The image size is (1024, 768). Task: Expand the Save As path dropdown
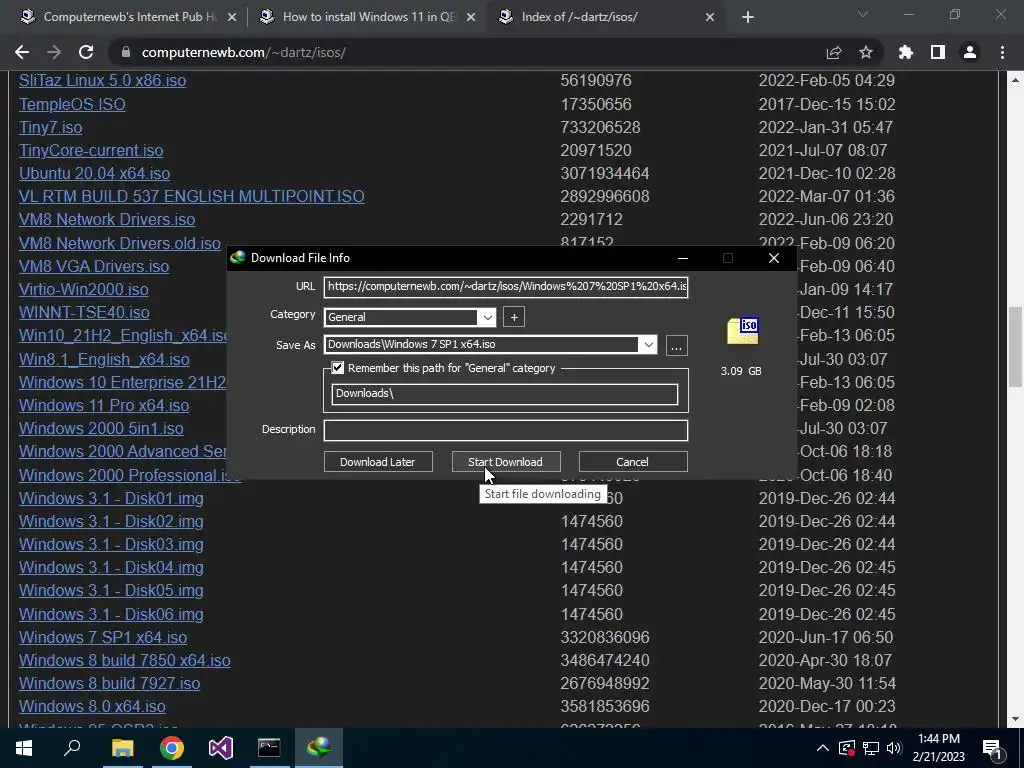coord(648,345)
